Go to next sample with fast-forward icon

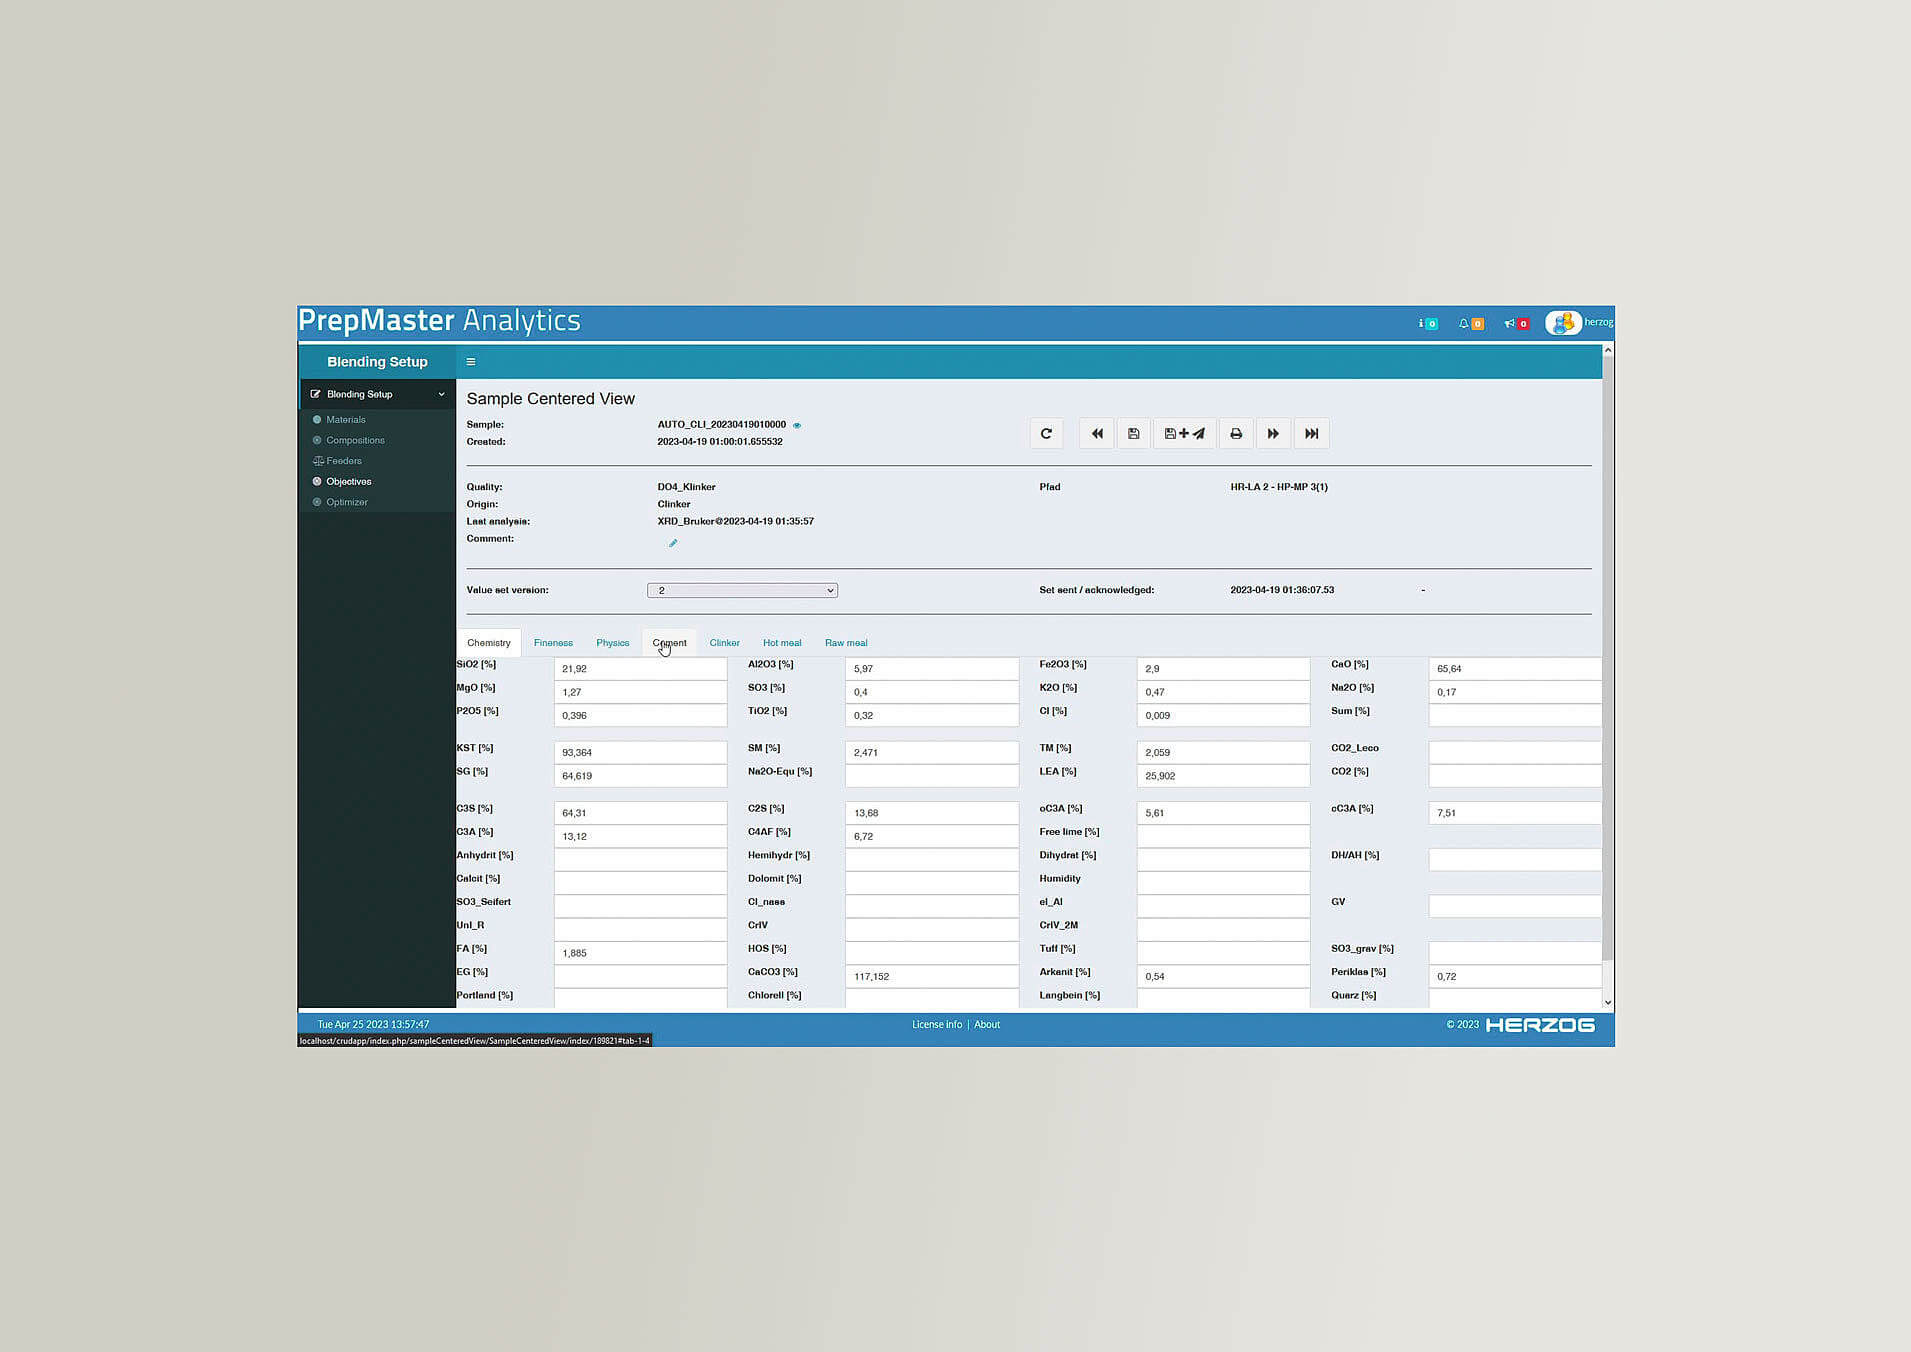tap(1273, 434)
